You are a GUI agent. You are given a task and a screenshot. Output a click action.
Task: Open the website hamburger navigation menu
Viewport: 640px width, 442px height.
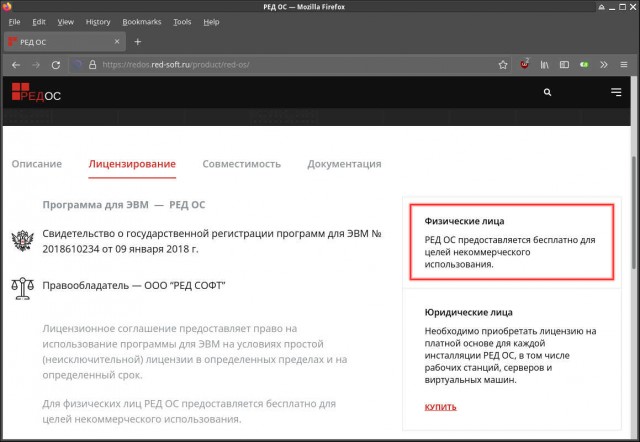pos(616,92)
